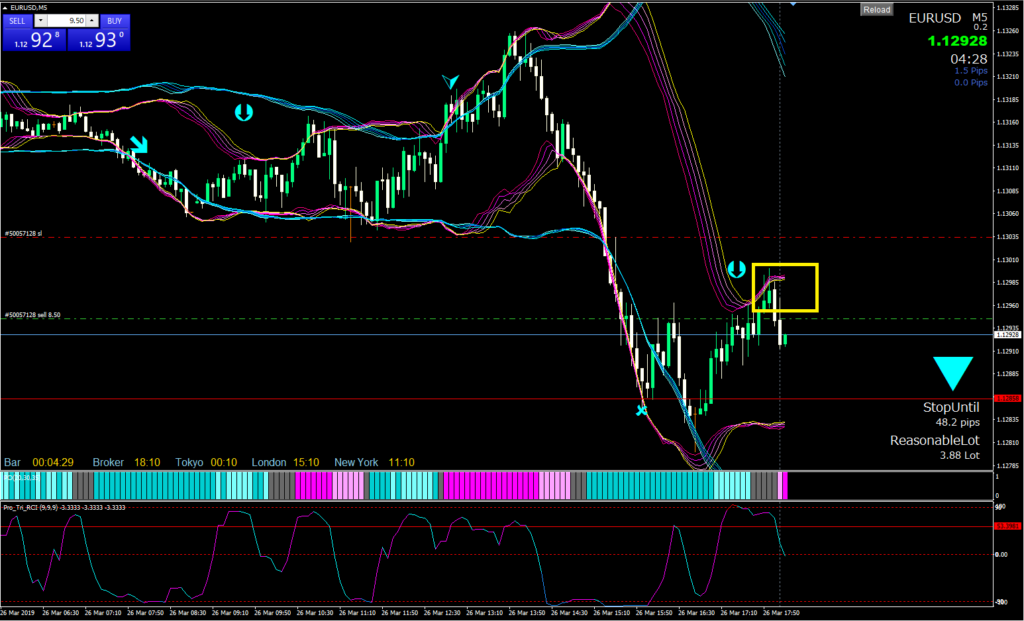Viewport: 1024px width, 621px height.
Task: Click the BUY button in trade panel
Action: tap(113, 20)
